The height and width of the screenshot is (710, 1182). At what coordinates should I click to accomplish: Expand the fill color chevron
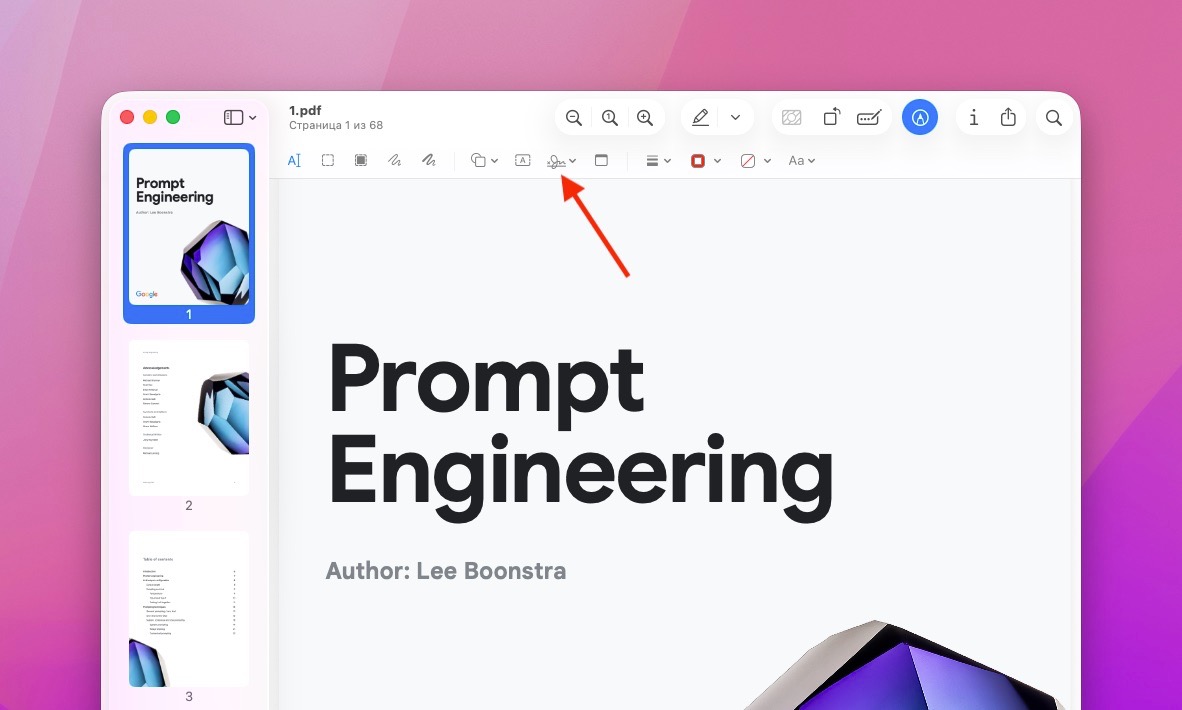point(767,161)
